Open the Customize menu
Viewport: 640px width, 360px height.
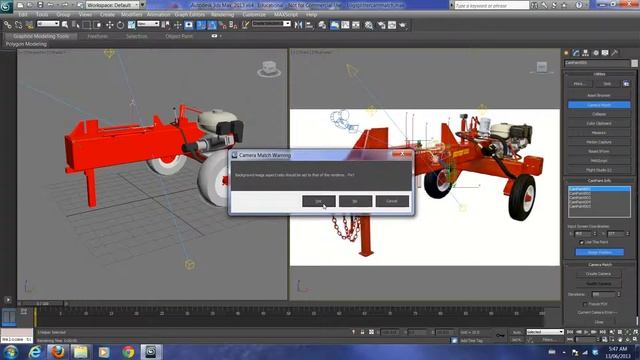(x=254, y=14)
